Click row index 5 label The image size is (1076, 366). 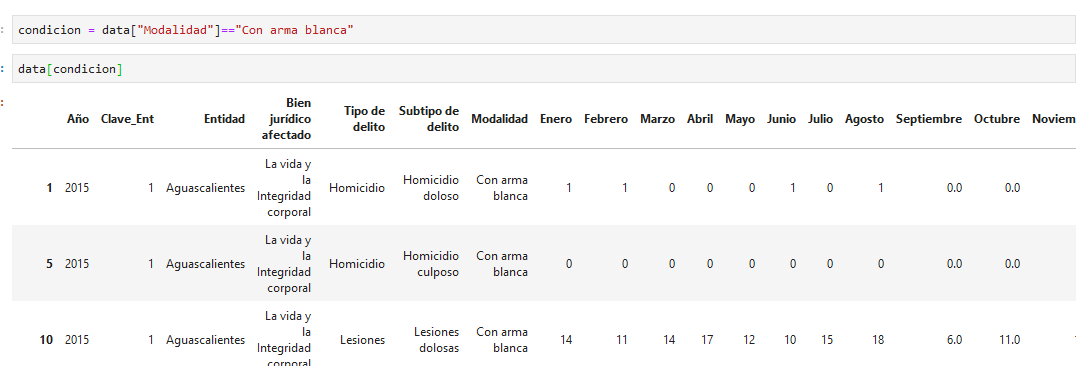(49, 264)
